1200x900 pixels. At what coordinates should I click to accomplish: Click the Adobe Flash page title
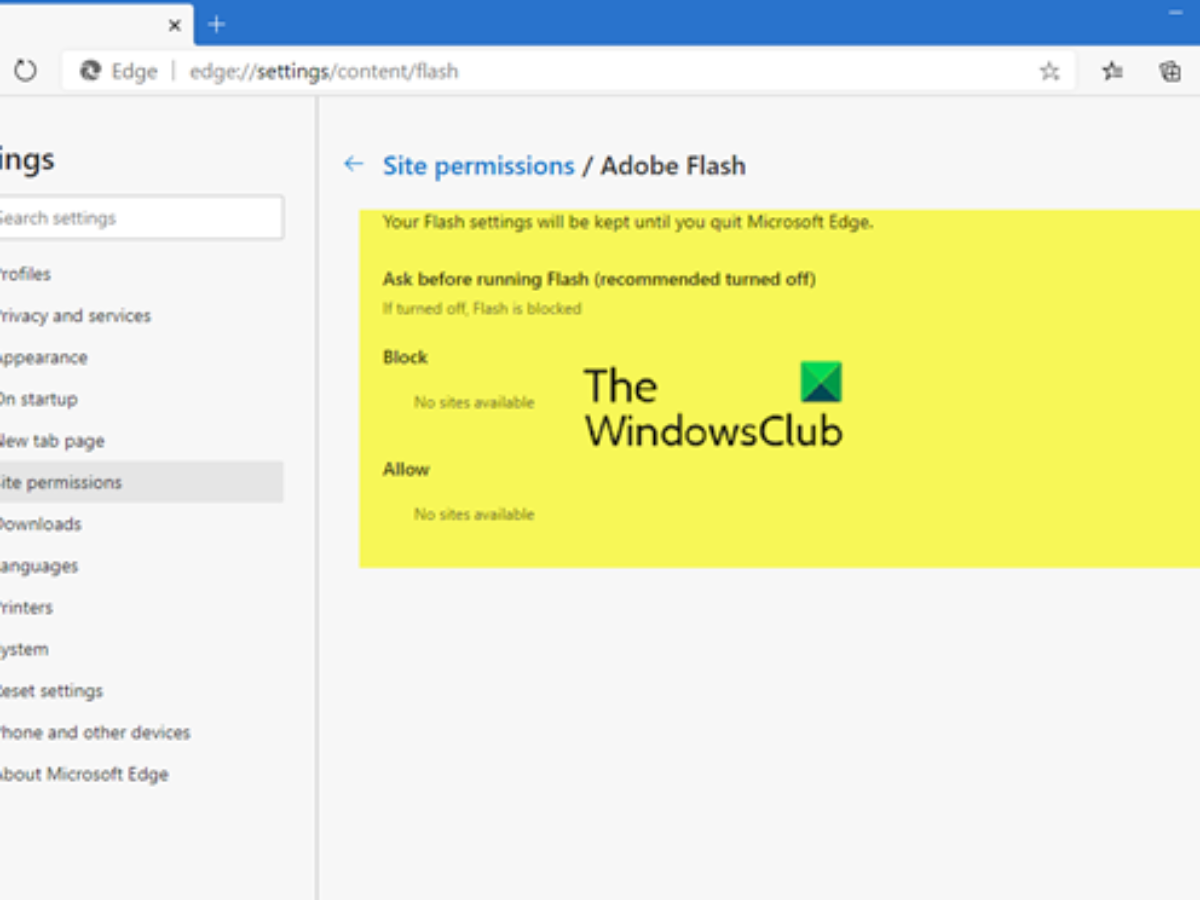click(x=673, y=166)
